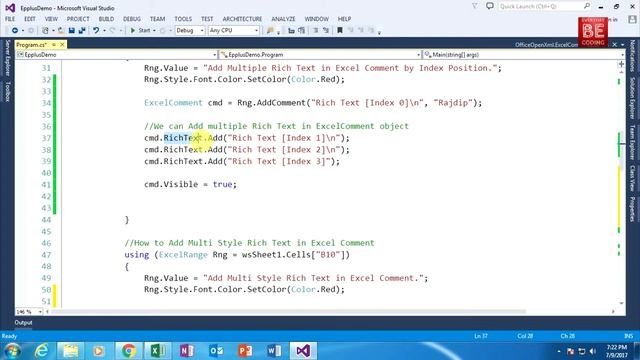Click the notifications flag icon
This screenshot has height=360, width=640.
(x=475, y=6)
